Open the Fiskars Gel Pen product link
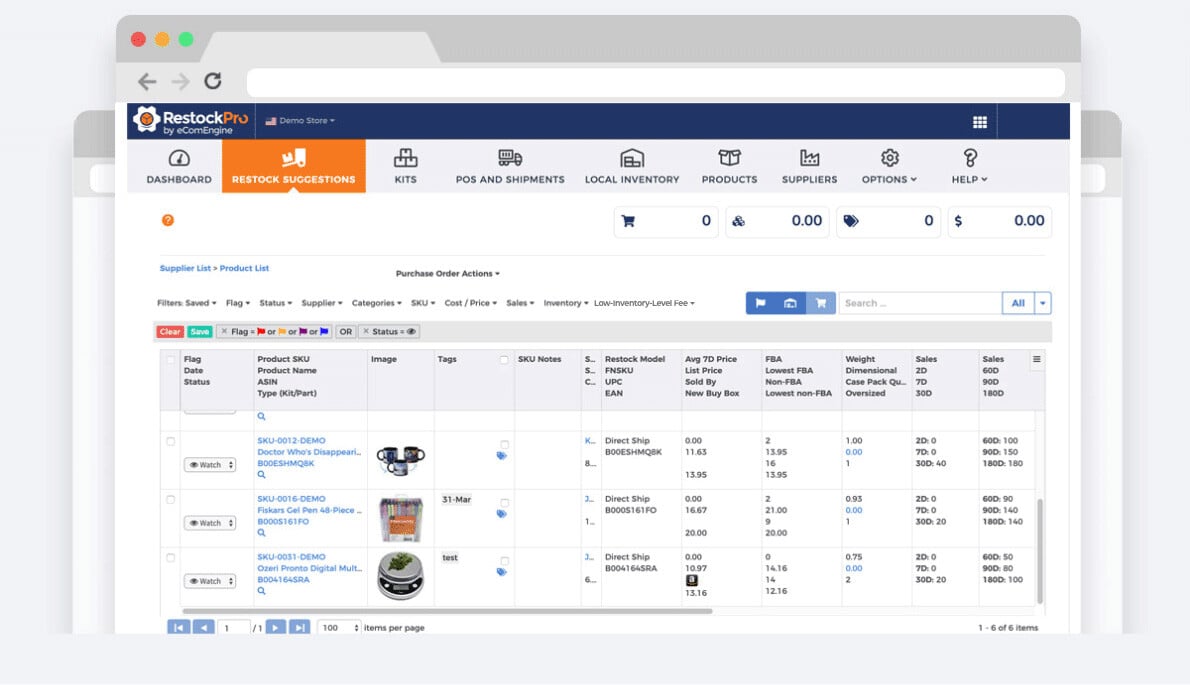 click(x=309, y=510)
